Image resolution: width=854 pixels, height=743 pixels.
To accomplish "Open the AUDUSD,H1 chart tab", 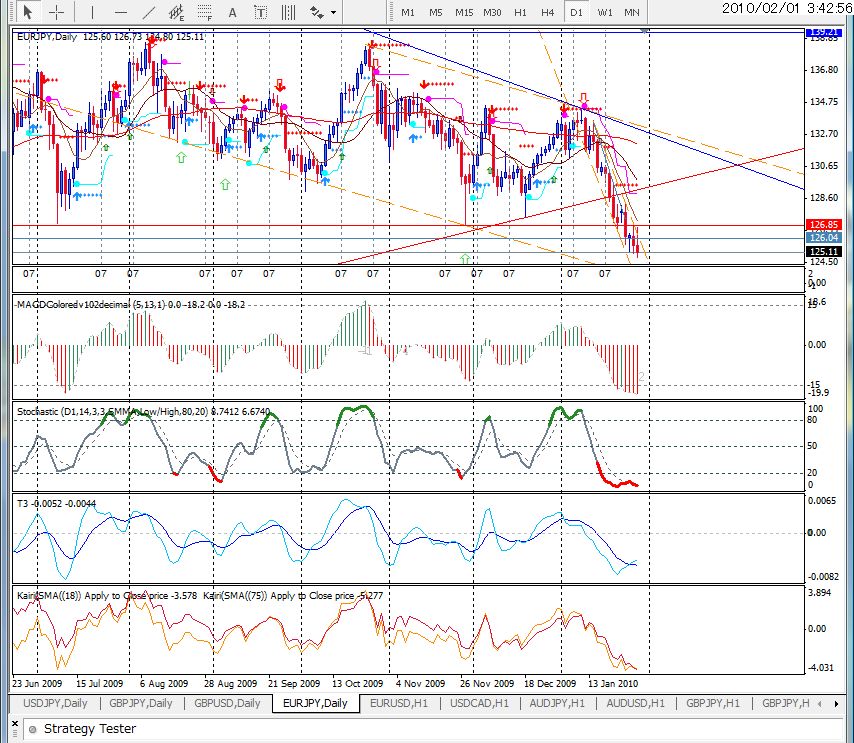I will tap(636, 703).
